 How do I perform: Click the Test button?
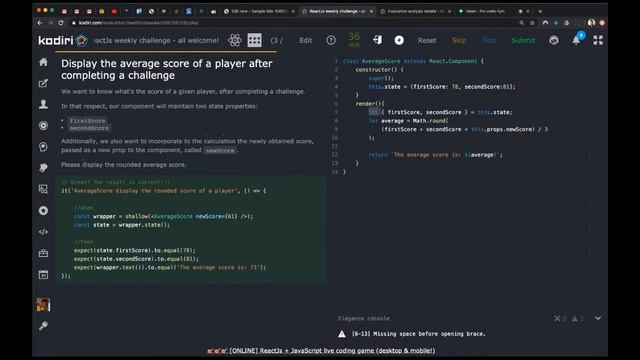click(x=489, y=40)
